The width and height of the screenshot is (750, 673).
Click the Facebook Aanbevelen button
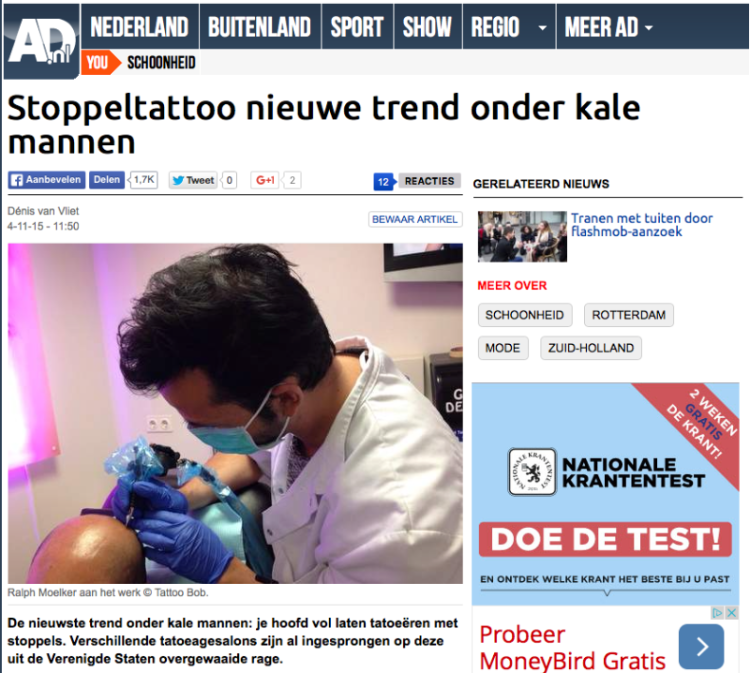(47, 180)
